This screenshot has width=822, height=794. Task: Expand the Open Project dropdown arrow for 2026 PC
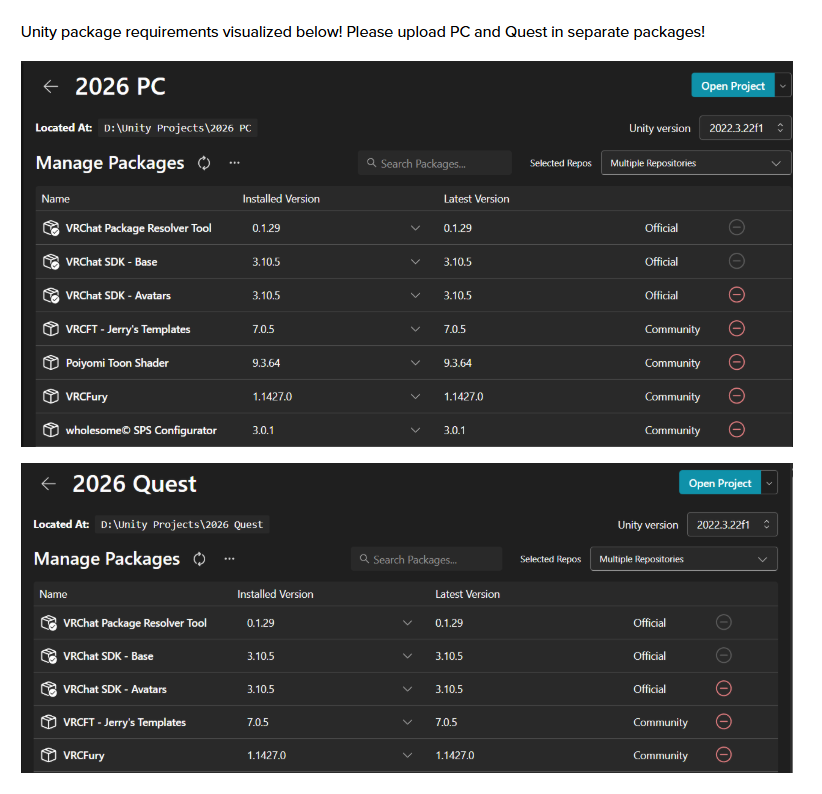pos(783,86)
